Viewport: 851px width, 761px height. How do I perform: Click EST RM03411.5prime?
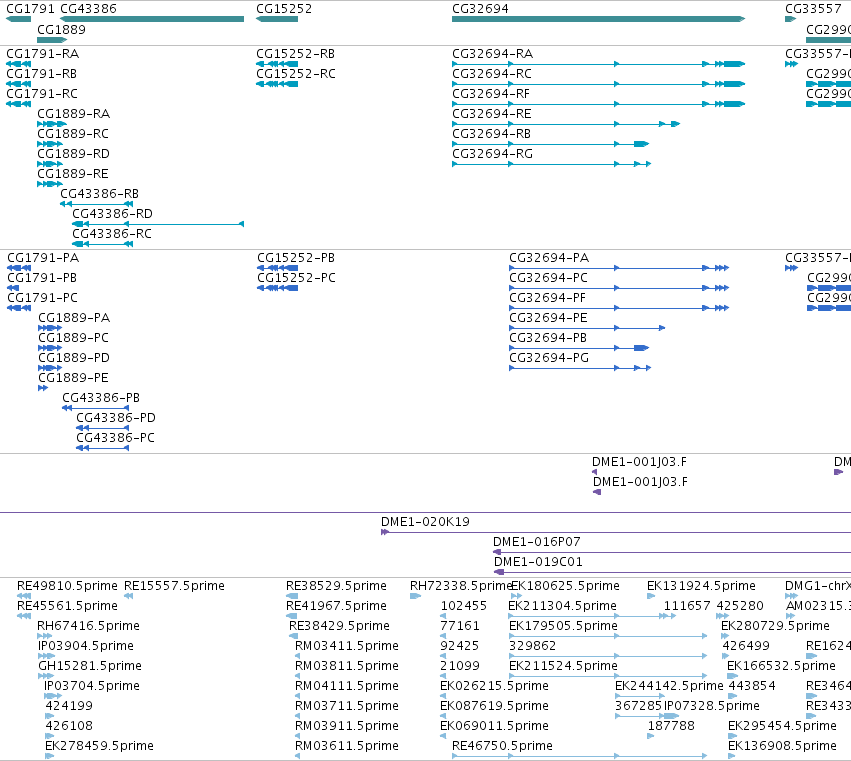tap(297, 656)
